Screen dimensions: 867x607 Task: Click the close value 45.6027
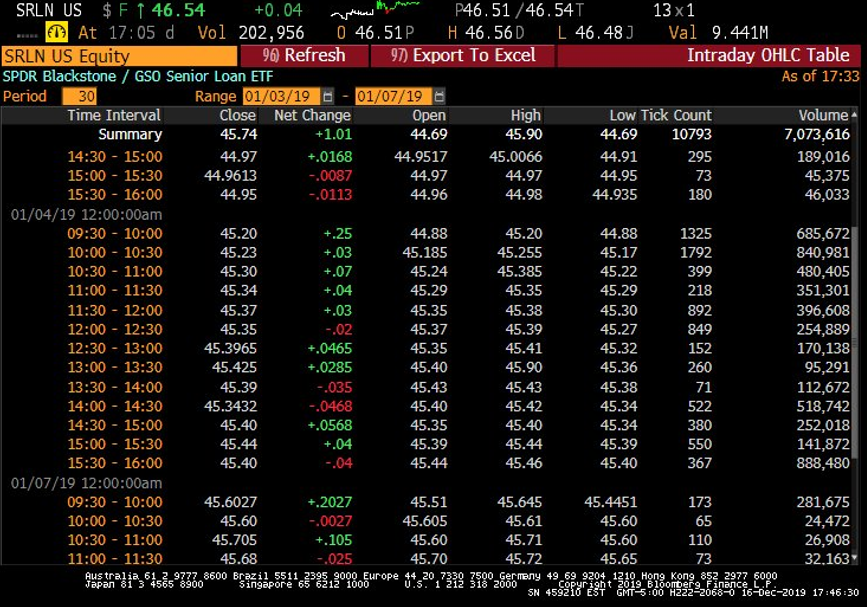point(231,502)
